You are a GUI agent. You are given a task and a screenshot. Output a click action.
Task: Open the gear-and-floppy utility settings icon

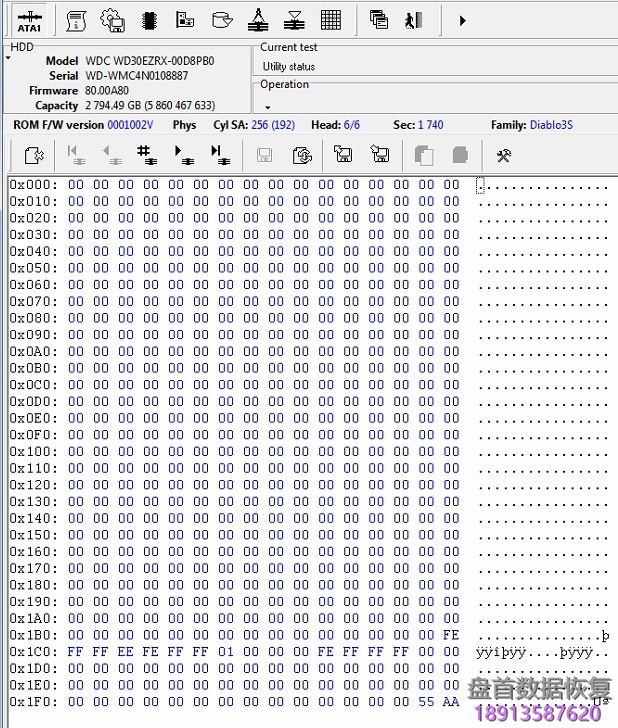coord(112,20)
